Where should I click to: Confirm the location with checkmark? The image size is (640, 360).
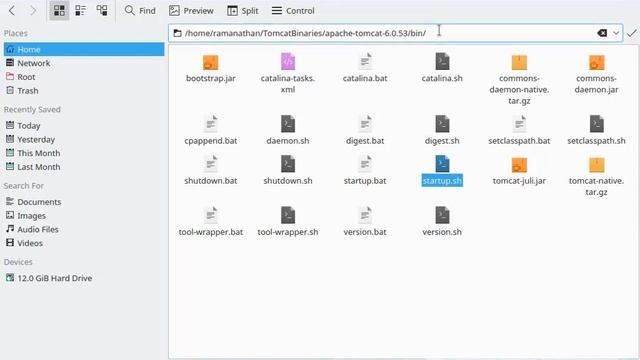[631, 33]
